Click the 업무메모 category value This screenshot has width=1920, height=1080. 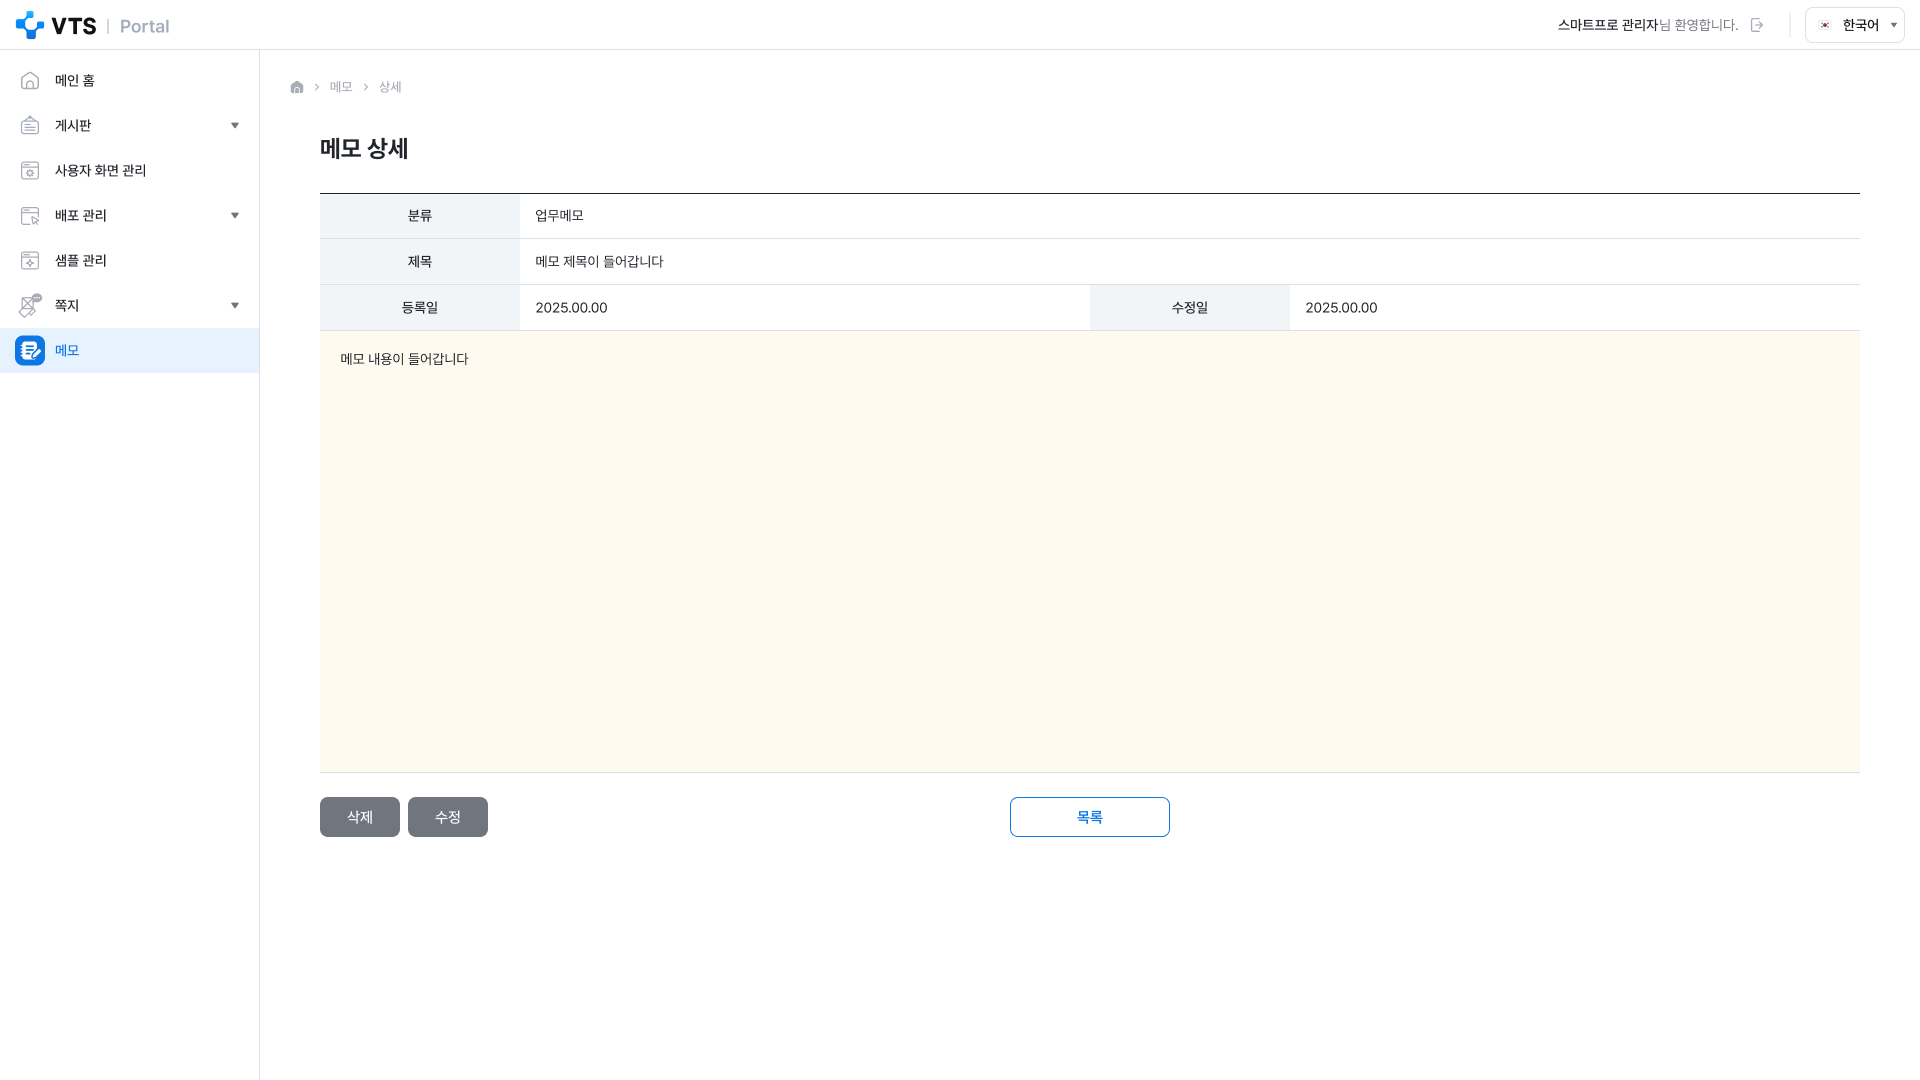coord(559,216)
